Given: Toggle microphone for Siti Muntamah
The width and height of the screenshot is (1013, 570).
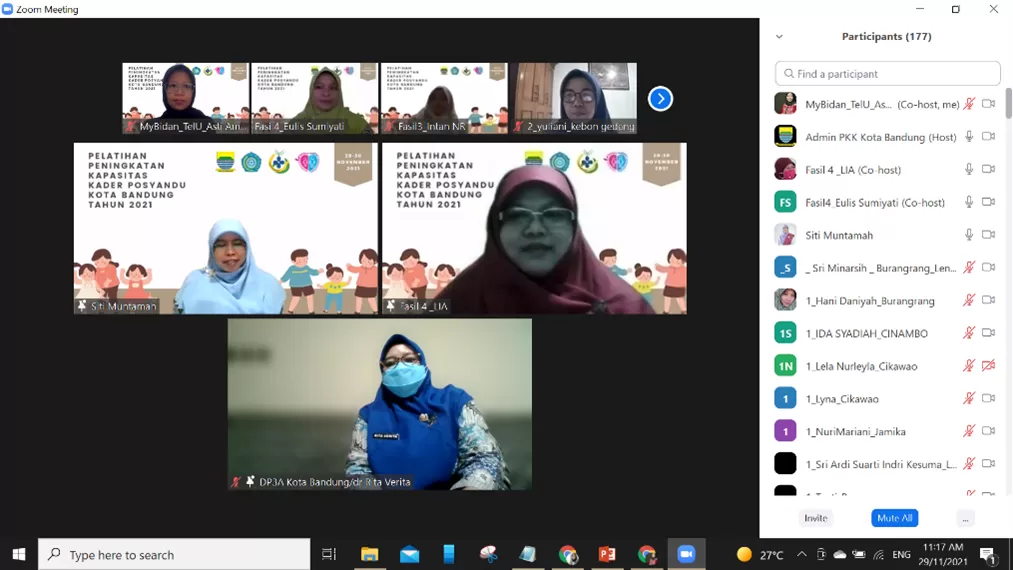Looking at the screenshot, I should [968, 235].
